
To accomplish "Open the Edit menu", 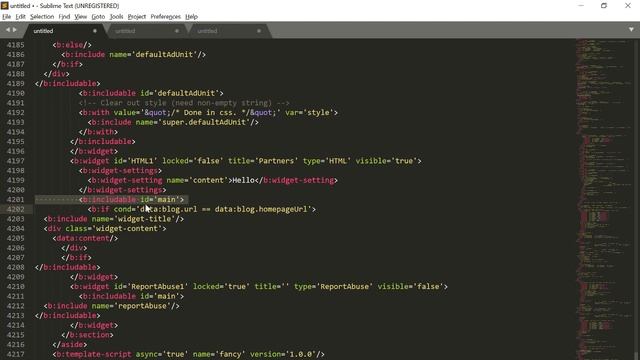I will (x=20, y=17).
